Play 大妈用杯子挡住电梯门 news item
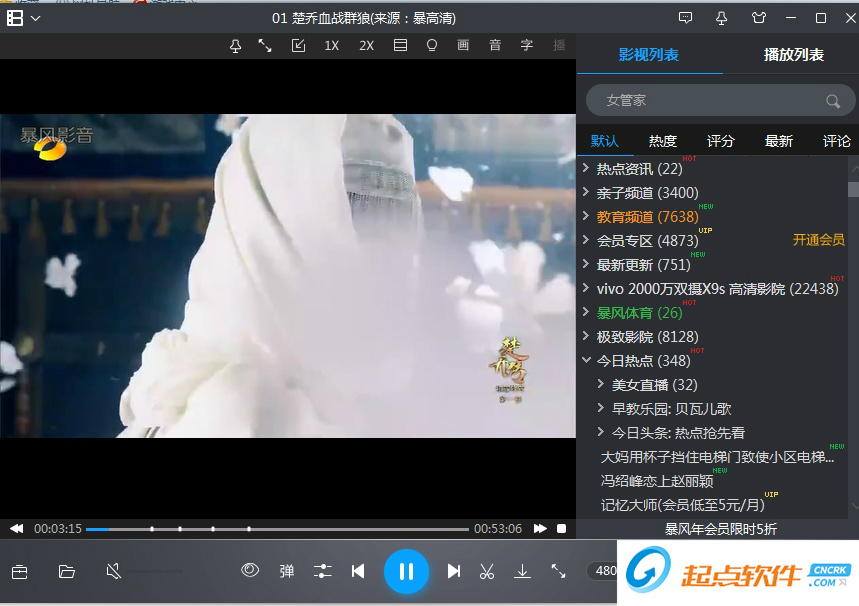The height and width of the screenshot is (606, 859). [717, 457]
